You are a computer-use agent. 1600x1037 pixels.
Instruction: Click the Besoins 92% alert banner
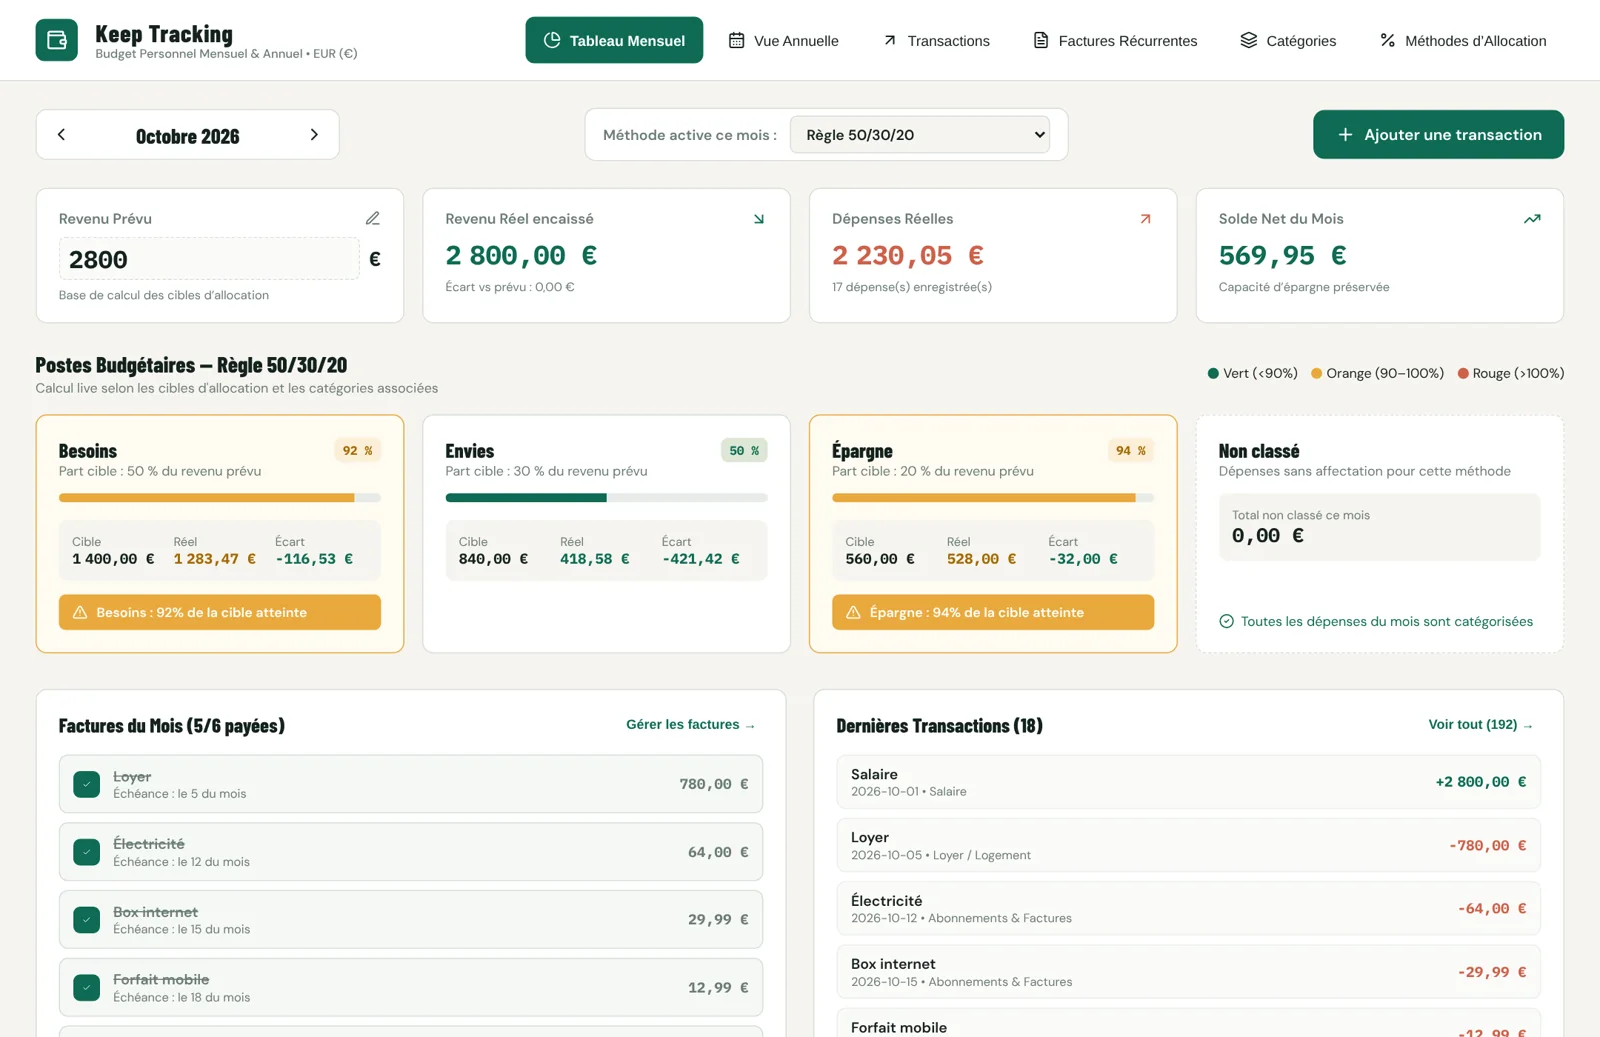220,612
